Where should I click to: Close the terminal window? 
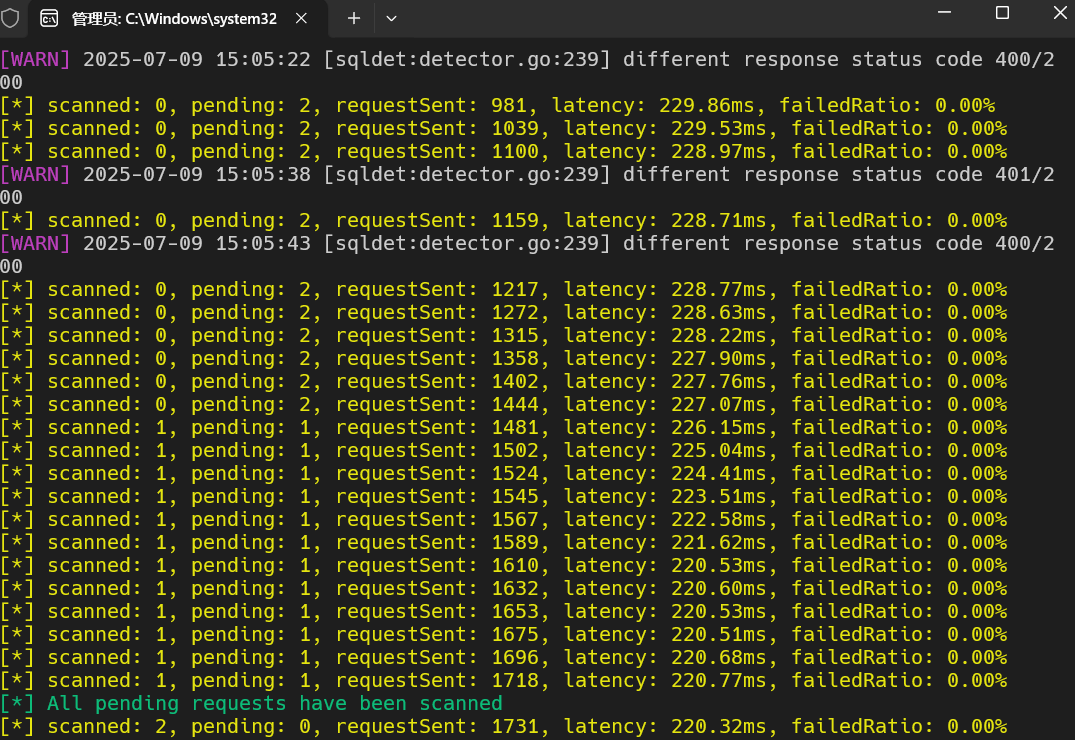[x=1060, y=12]
